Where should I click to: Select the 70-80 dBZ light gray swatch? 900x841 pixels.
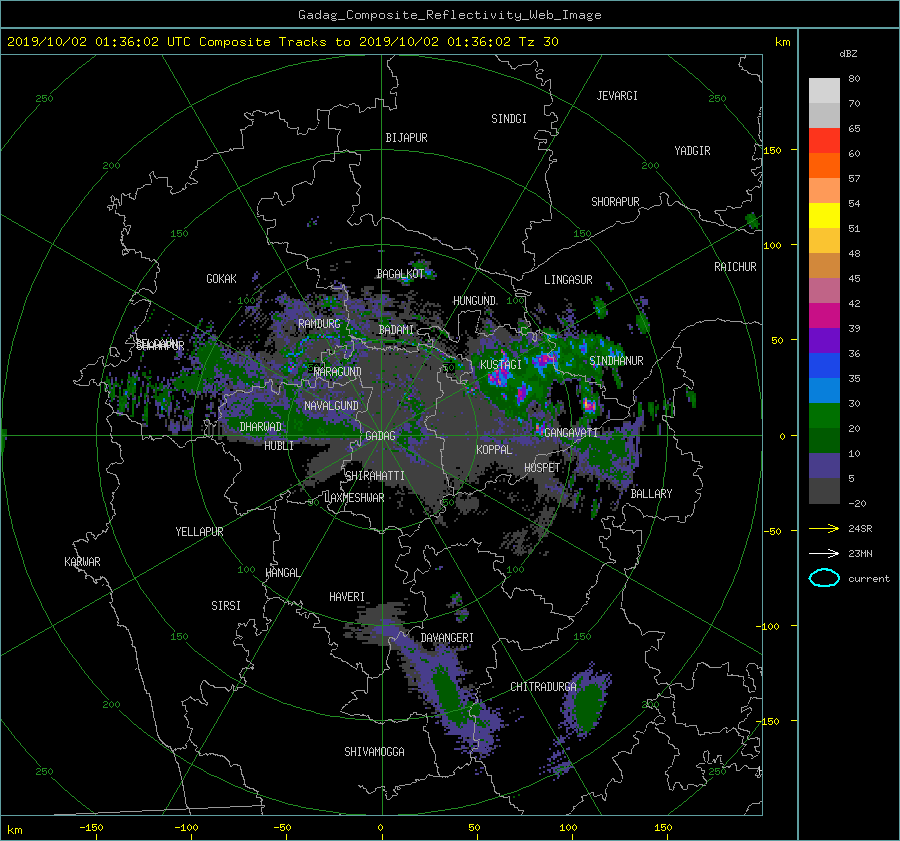point(824,91)
